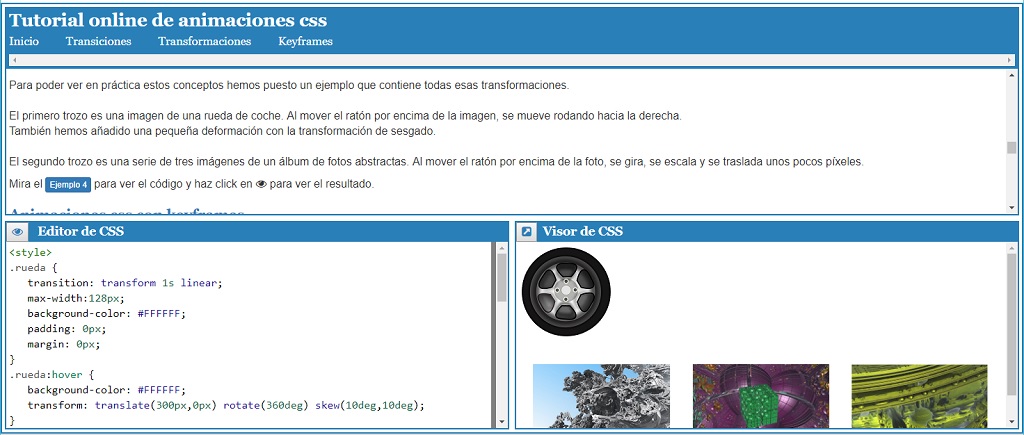Click the purple and green cube abstract photo
The image size is (1024, 435).
tap(761, 396)
